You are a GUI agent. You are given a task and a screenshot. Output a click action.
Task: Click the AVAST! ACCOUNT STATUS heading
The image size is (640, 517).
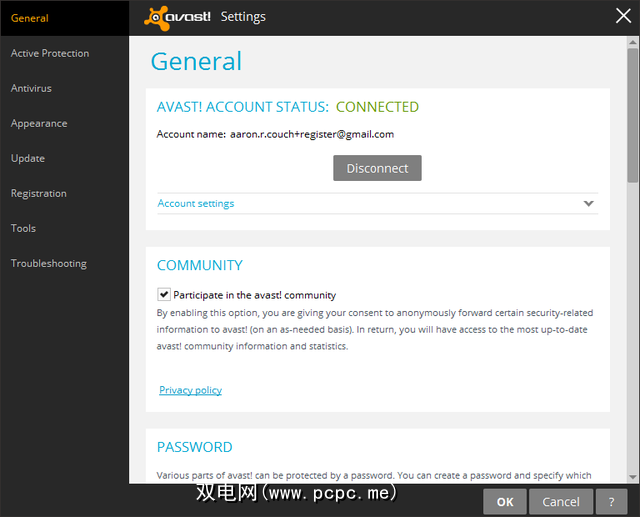242,107
